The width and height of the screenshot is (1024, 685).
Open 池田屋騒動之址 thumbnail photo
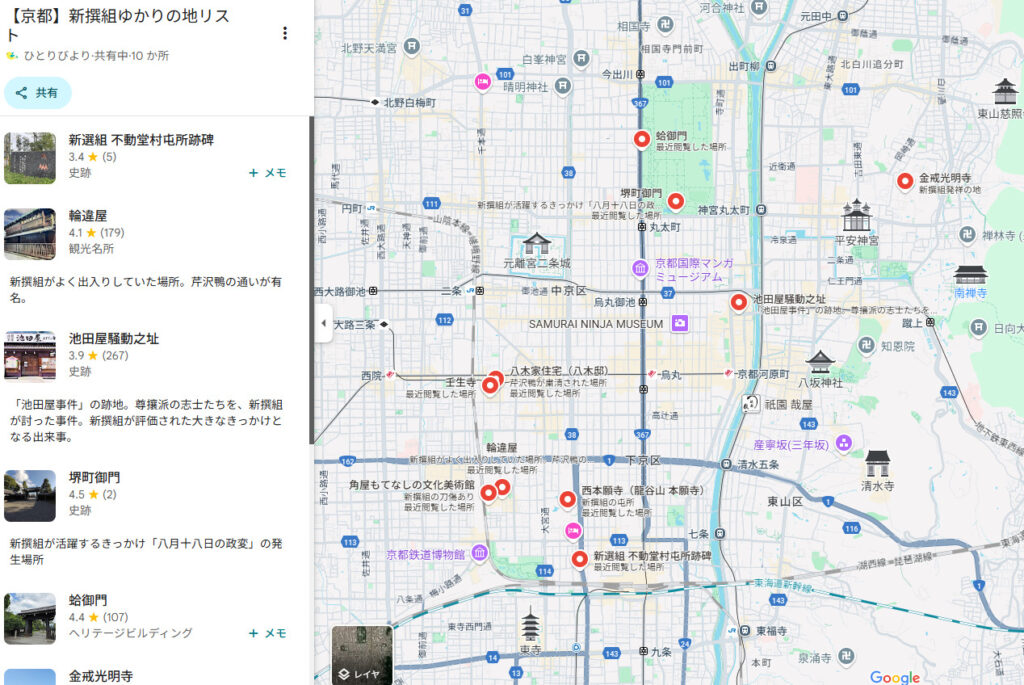point(29,355)
